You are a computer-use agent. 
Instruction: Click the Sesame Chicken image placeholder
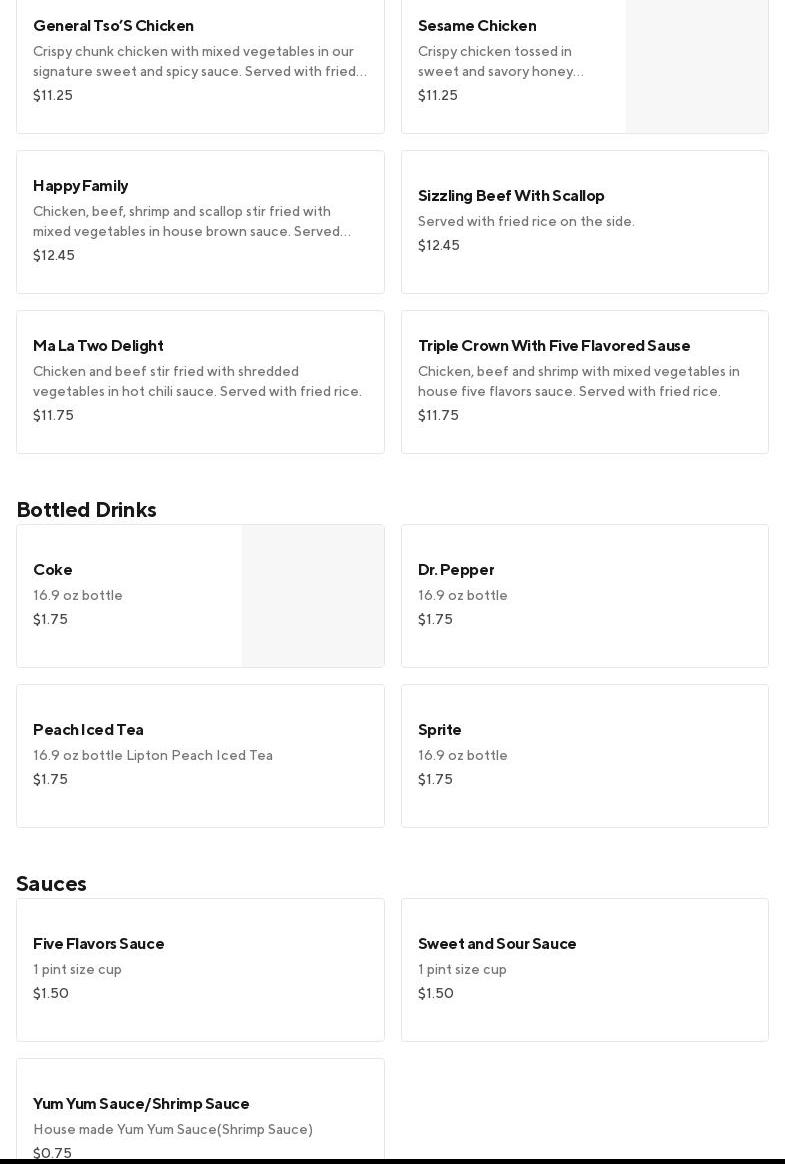[x=696, y=64]
